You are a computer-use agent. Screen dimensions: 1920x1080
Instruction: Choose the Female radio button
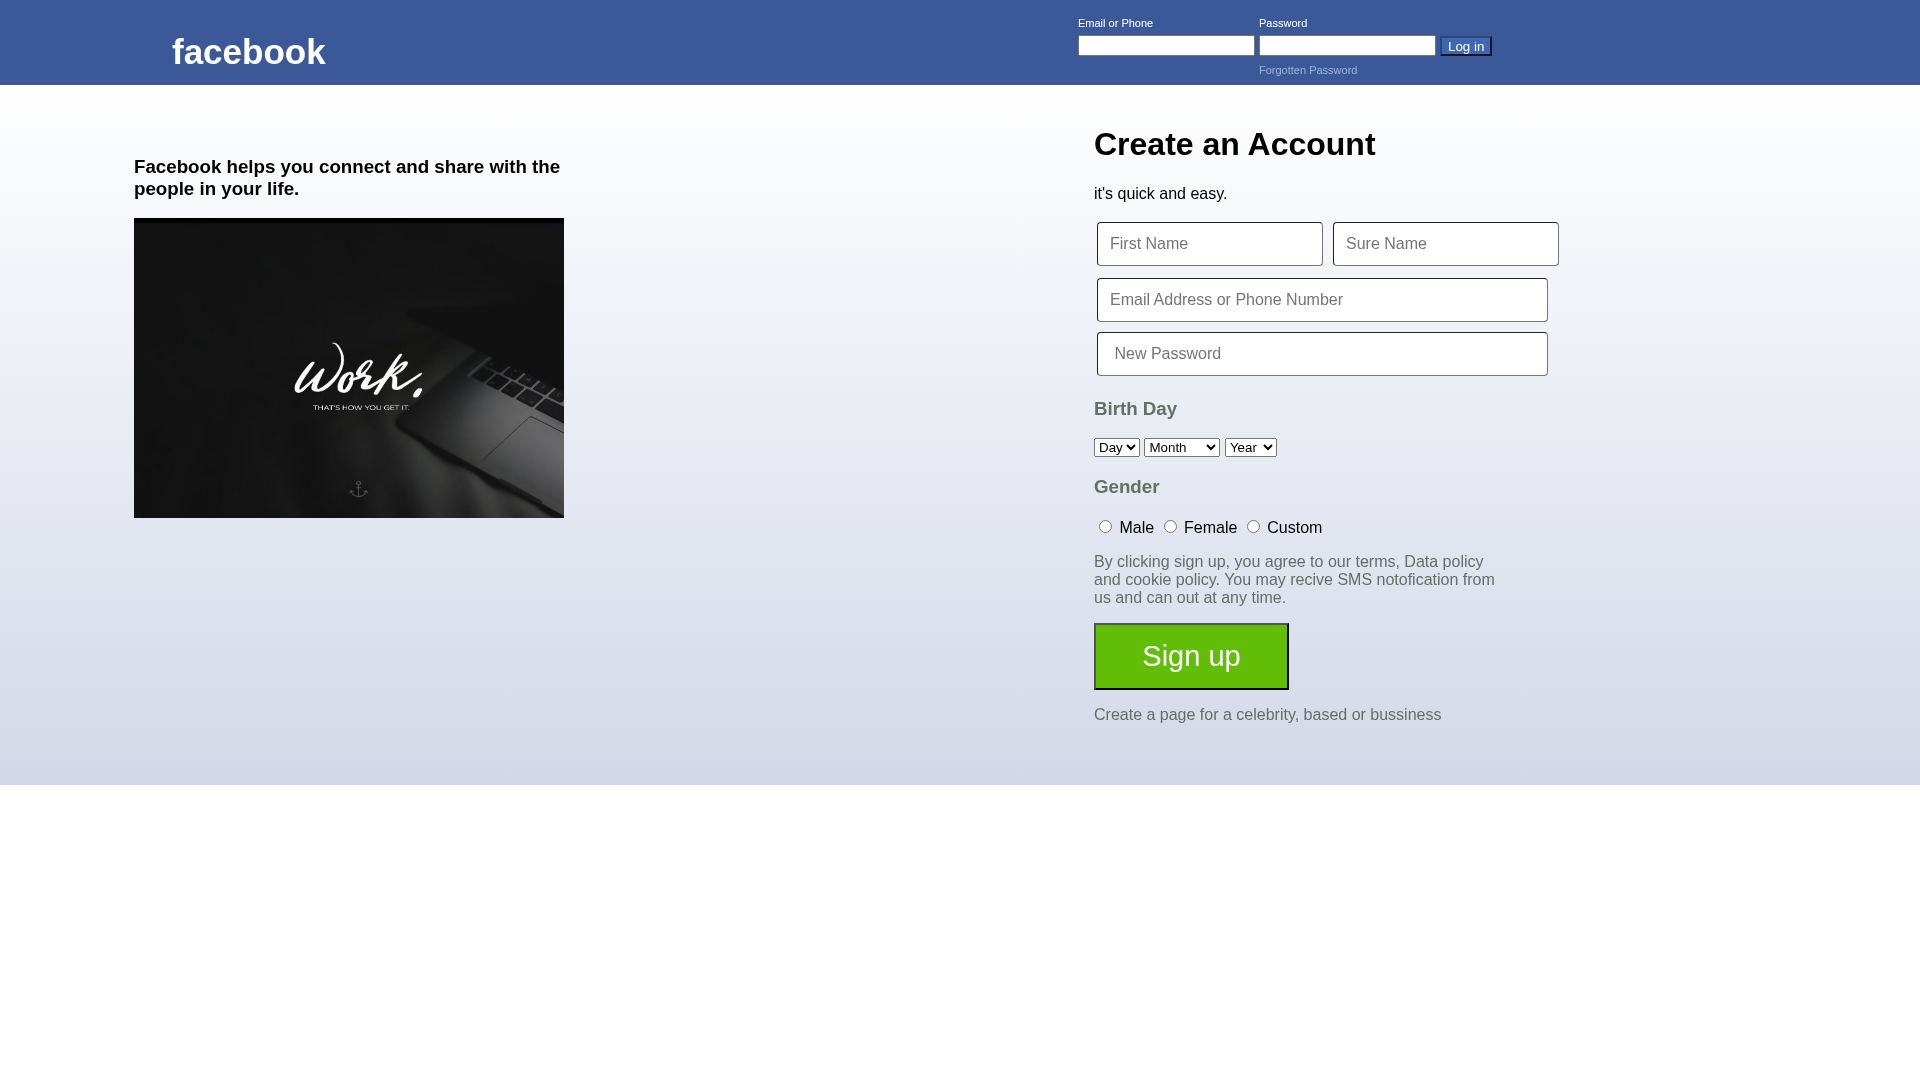coord(1170,527)
